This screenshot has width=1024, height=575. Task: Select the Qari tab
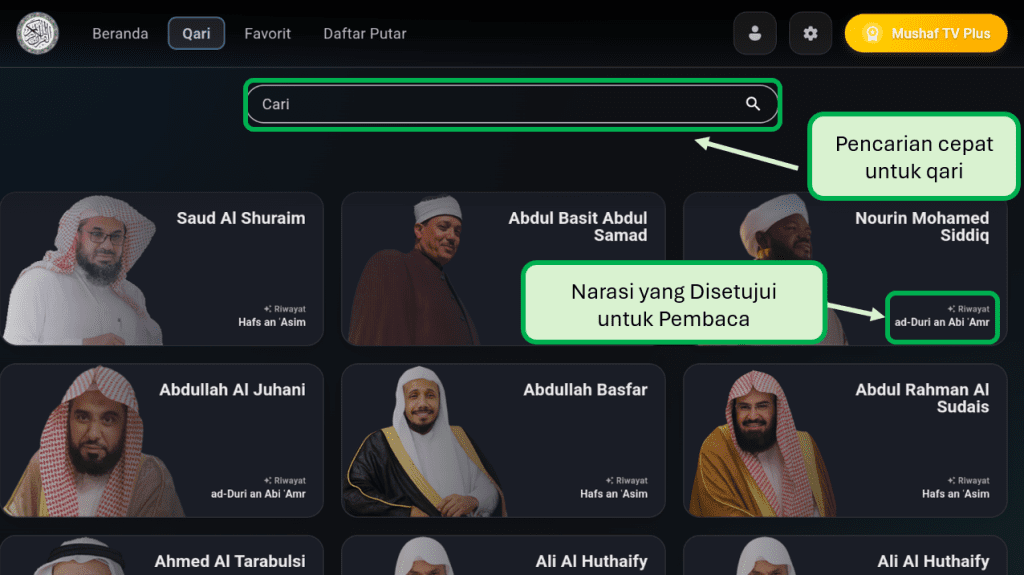tap(197, 33)
